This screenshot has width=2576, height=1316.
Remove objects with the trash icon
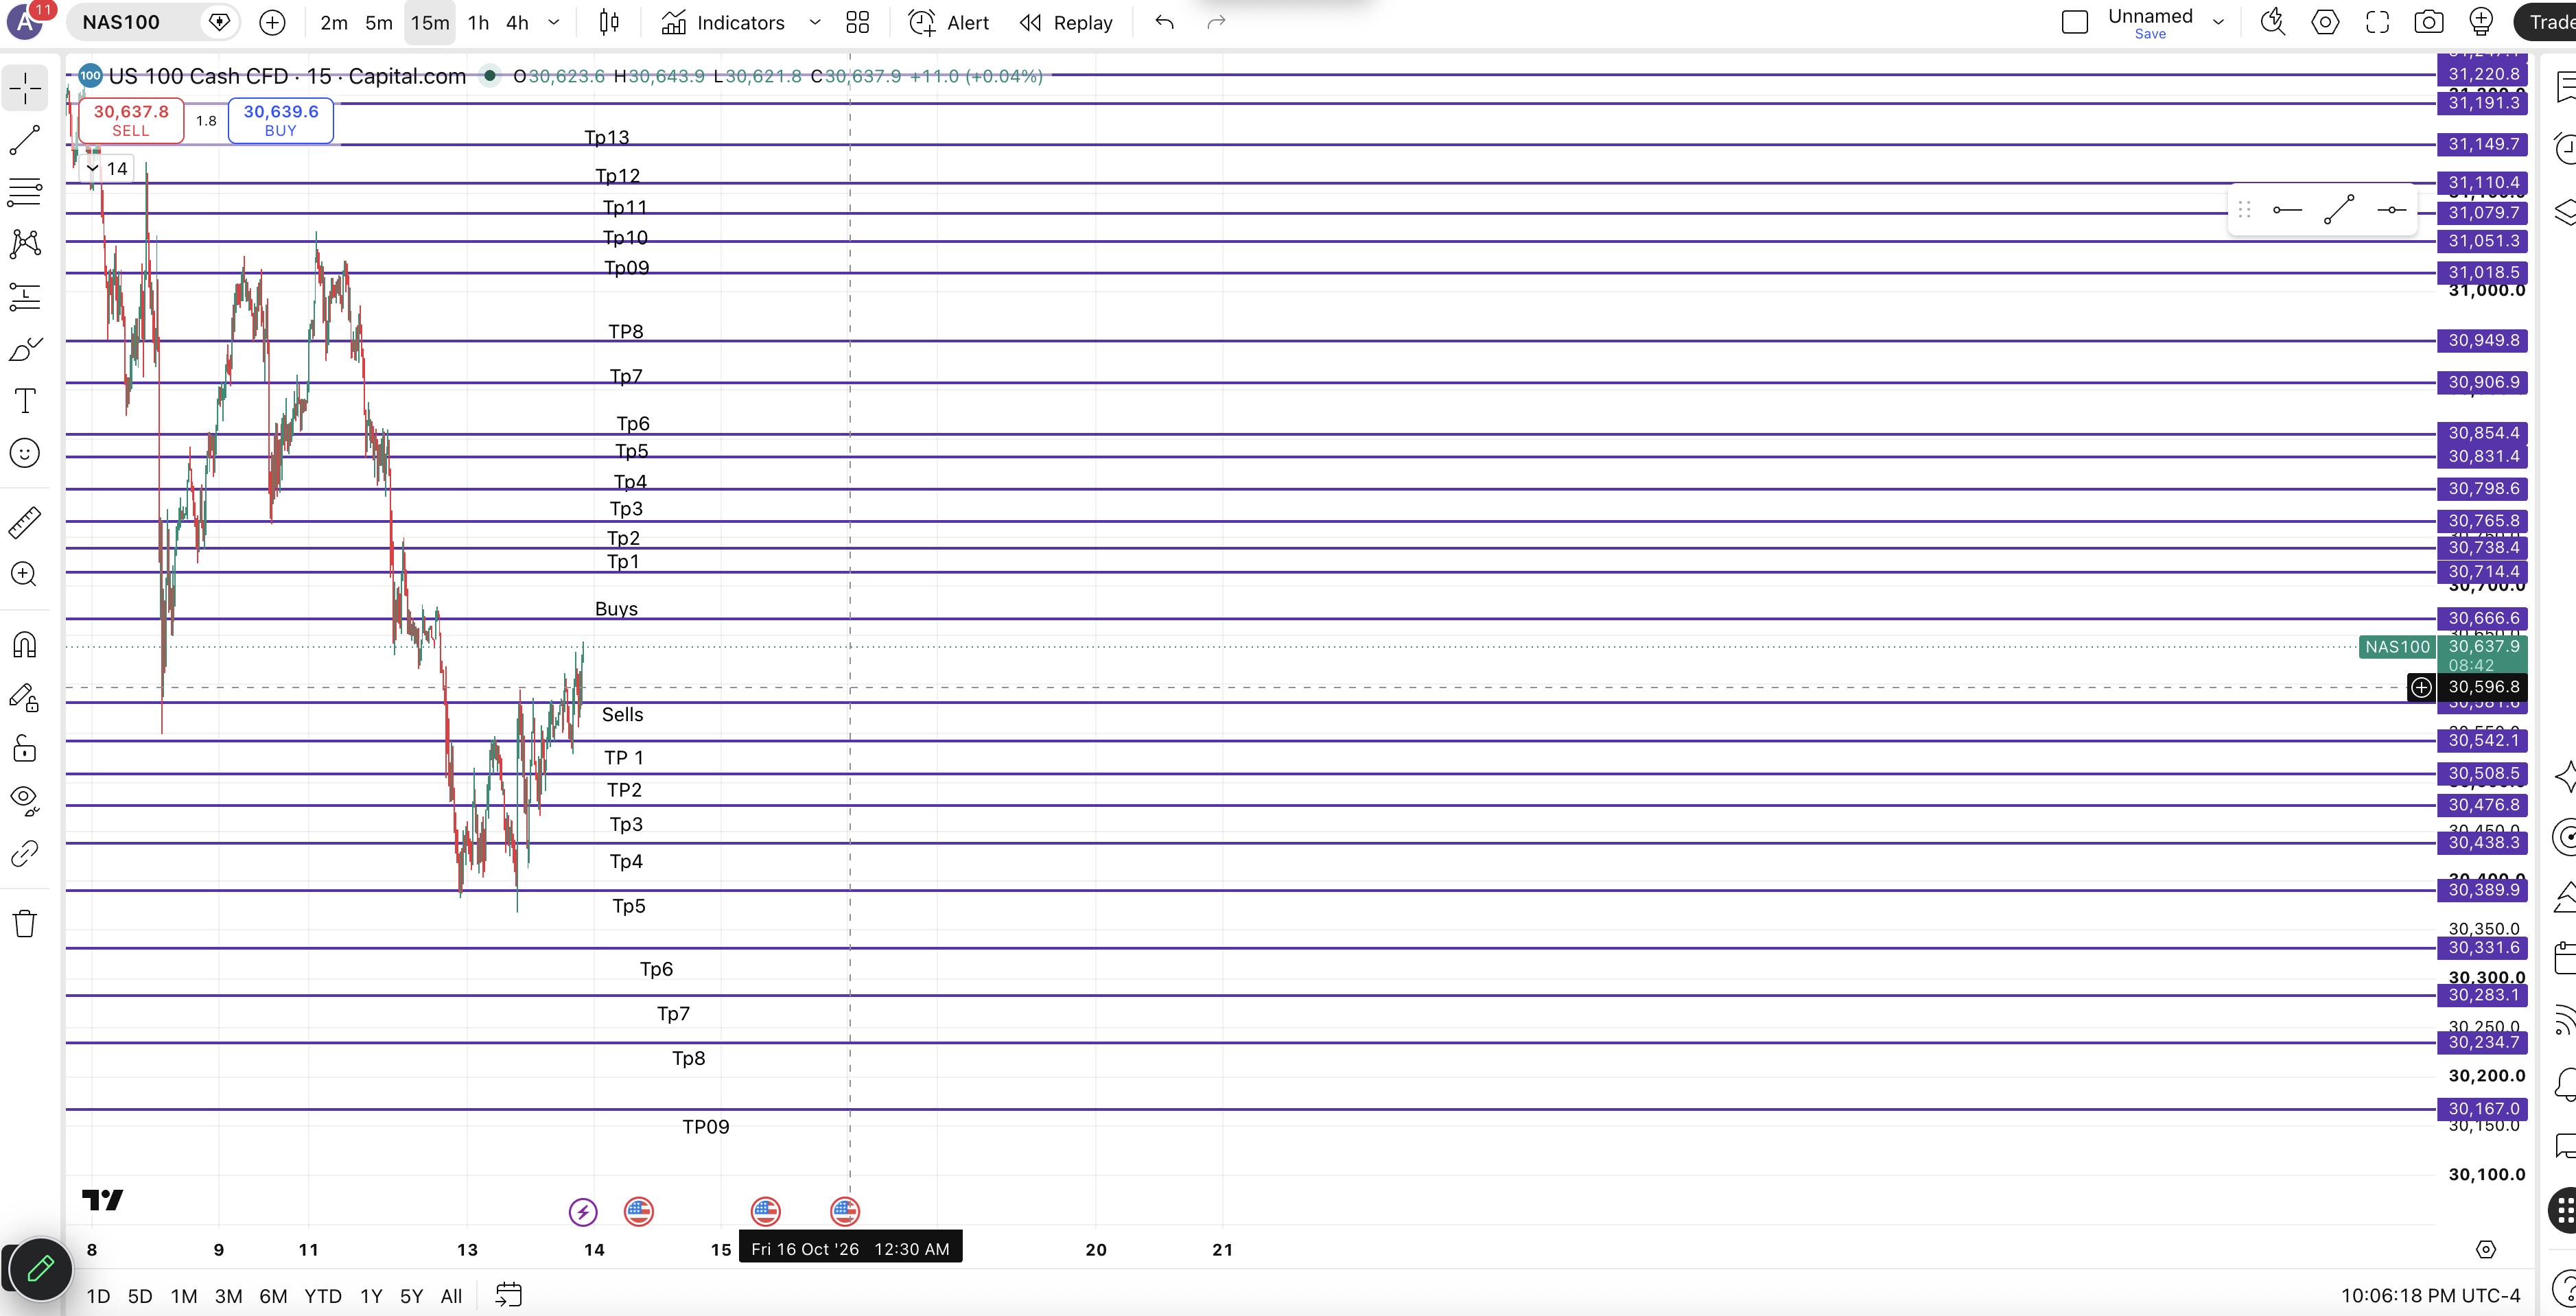coord(25,923)
